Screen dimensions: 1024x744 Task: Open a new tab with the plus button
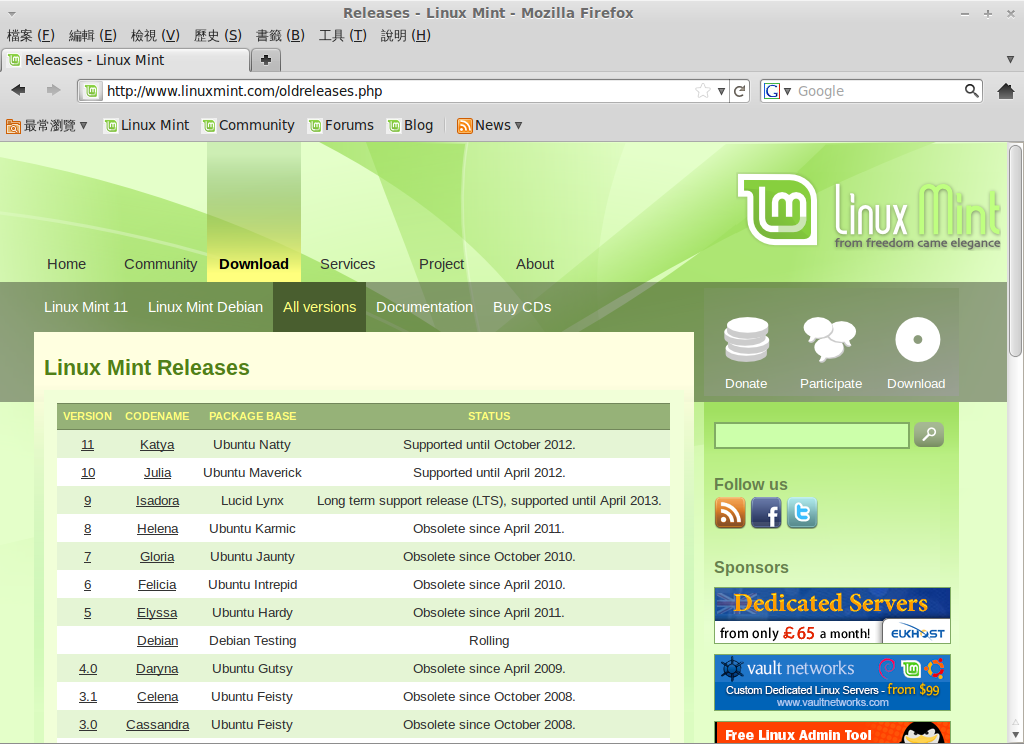[266, 60]
